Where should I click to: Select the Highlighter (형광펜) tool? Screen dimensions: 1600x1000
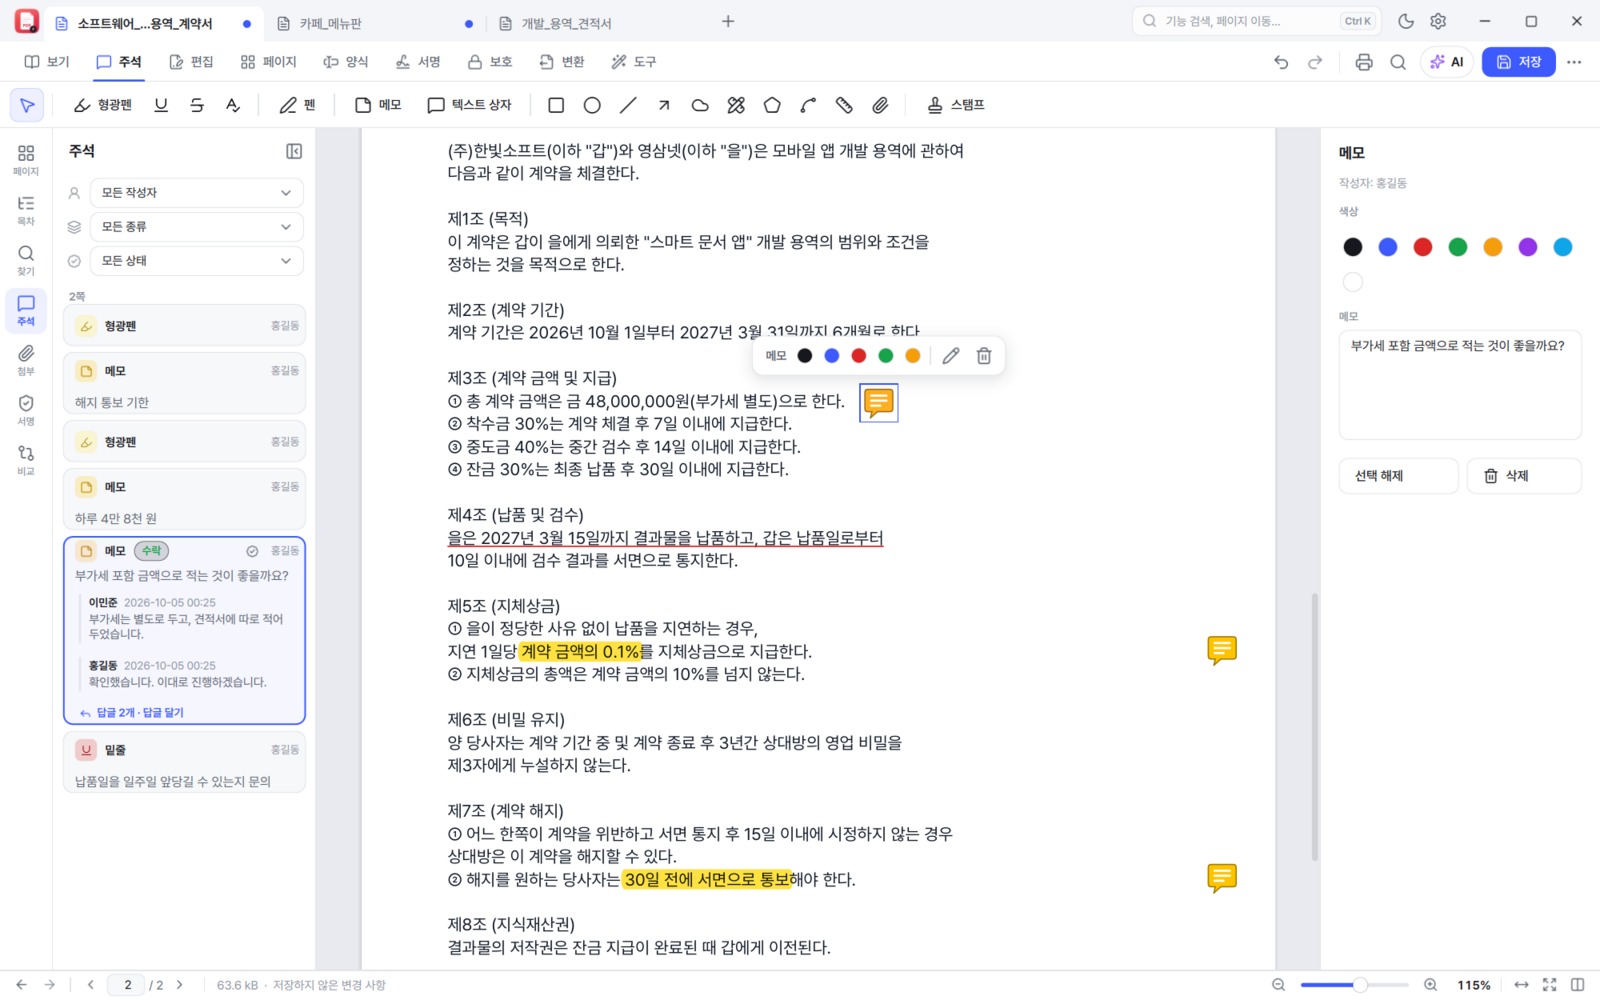pyautogui.click(x=103, y=105)
